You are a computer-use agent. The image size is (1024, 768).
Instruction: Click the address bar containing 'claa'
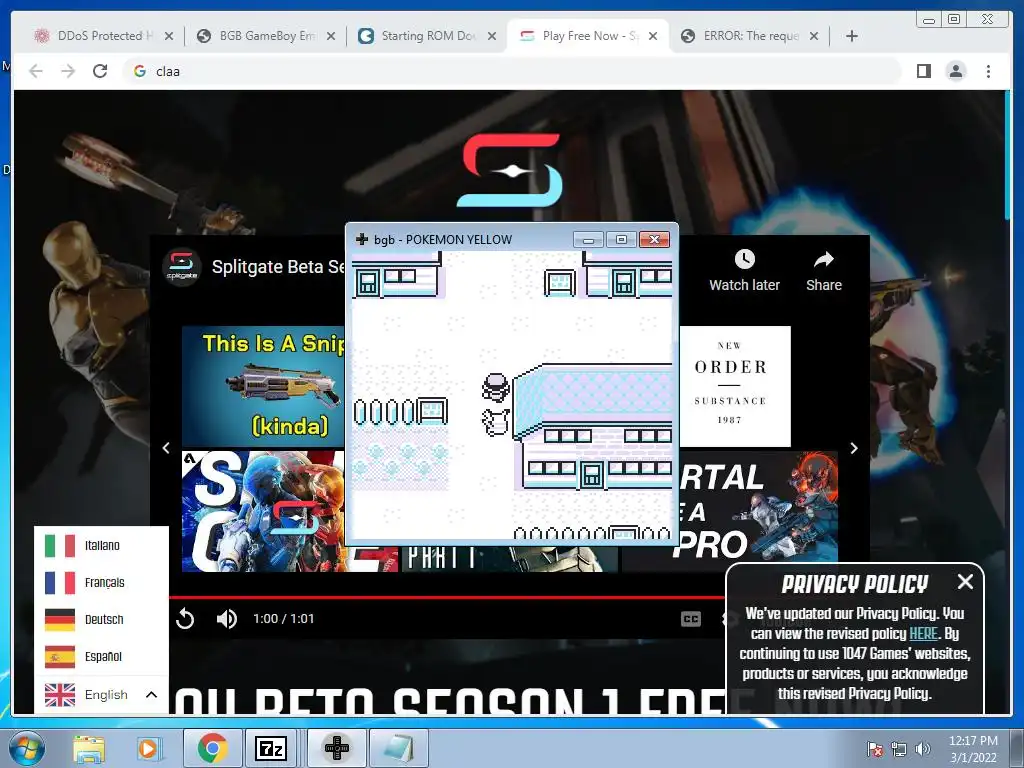[x=513, y=71]
